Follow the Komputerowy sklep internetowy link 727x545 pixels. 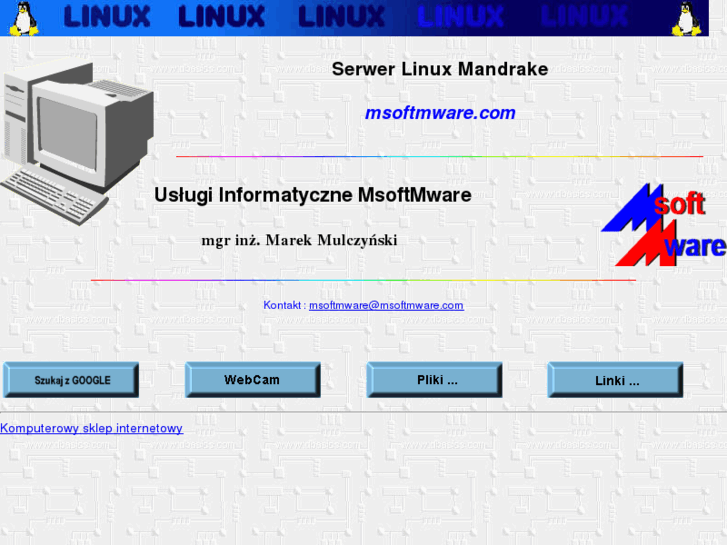pos(91,428)
